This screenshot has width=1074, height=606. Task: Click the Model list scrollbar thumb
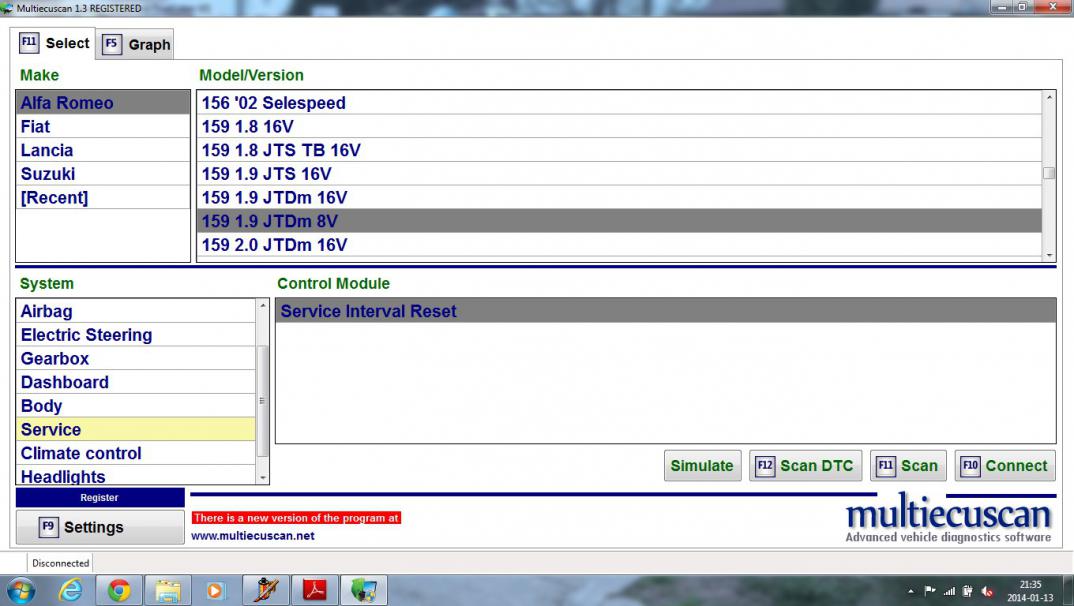click(1049, 173)
